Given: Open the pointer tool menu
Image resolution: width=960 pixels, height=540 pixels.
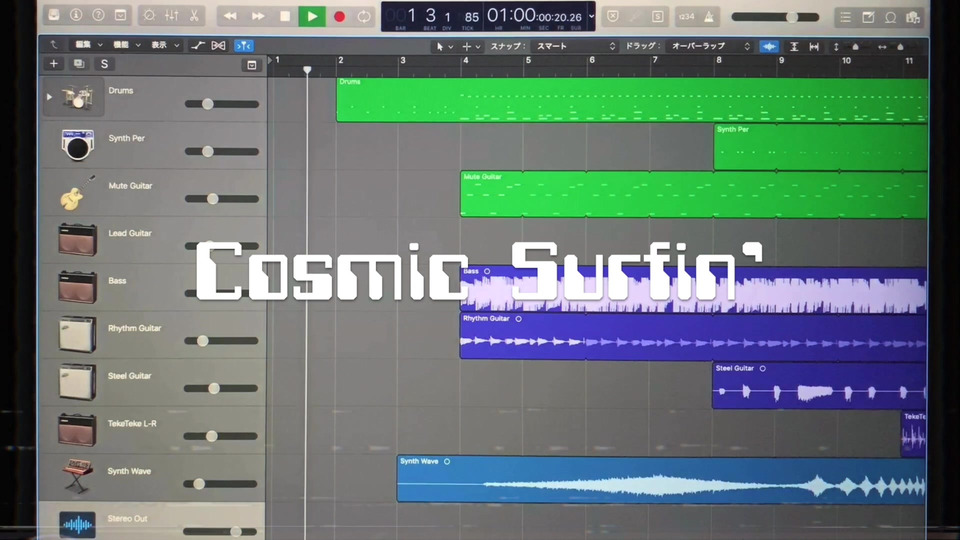Looking at the screenshot, I should tap(444, 47).
